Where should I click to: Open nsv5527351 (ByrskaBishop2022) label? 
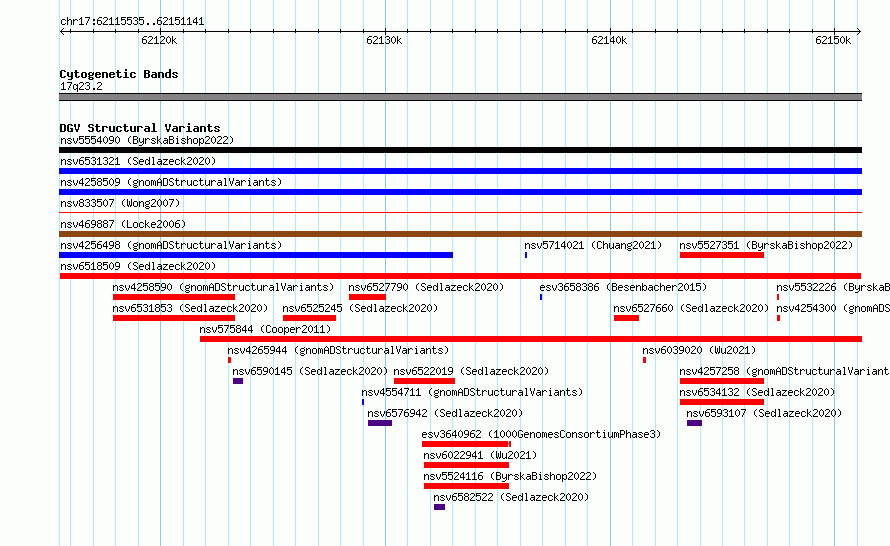click(766, 245)
